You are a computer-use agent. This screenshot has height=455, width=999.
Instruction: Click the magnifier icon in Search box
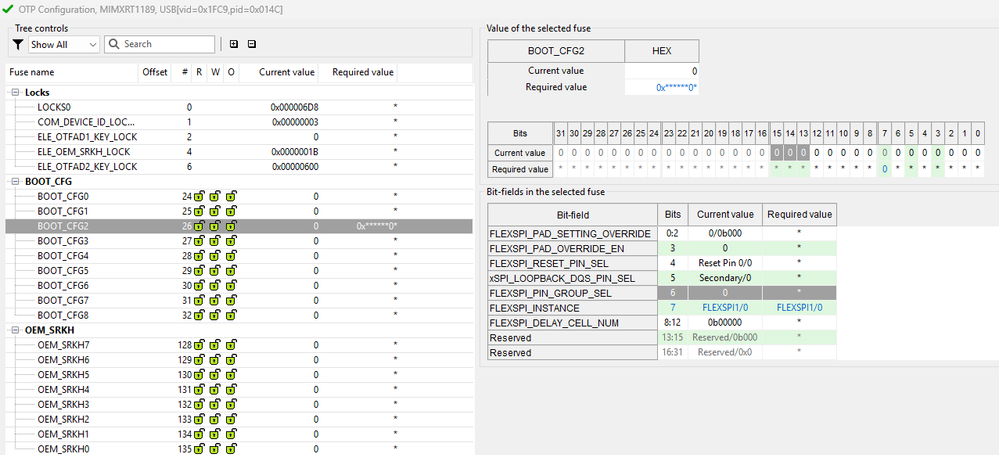coord(115,45)
